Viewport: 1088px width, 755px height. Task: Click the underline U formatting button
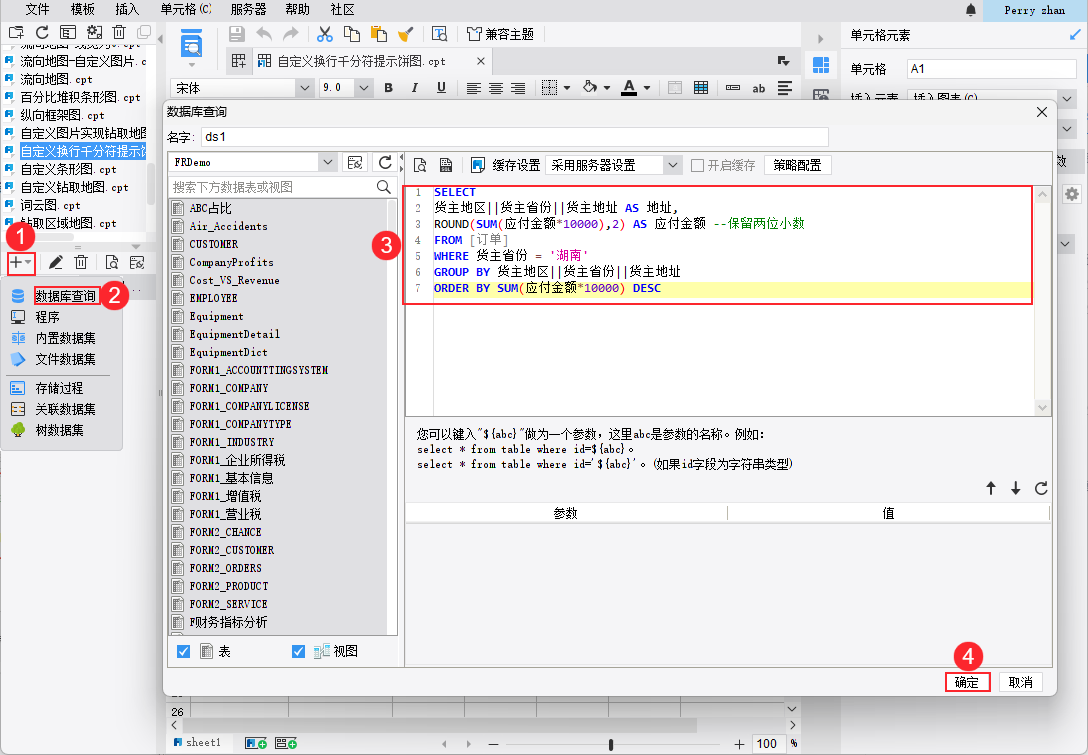(441, 88)
